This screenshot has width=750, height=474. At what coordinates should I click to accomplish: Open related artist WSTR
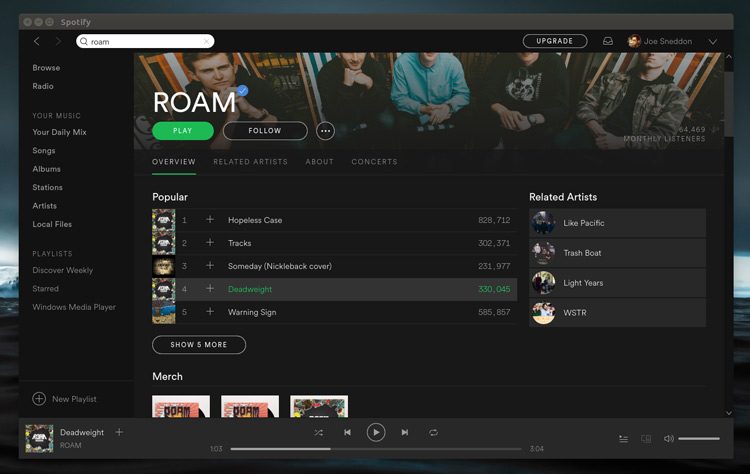pyautogui.click(x=617, y=313)
